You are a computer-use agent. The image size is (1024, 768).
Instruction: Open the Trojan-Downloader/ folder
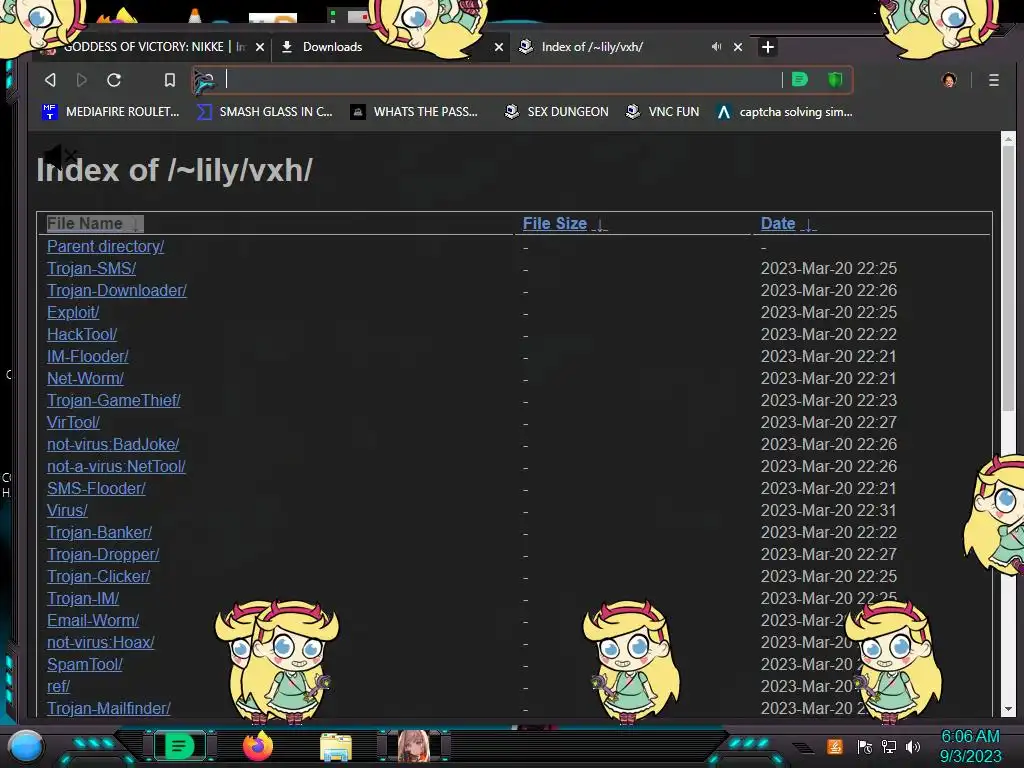[x=117, y=290]
